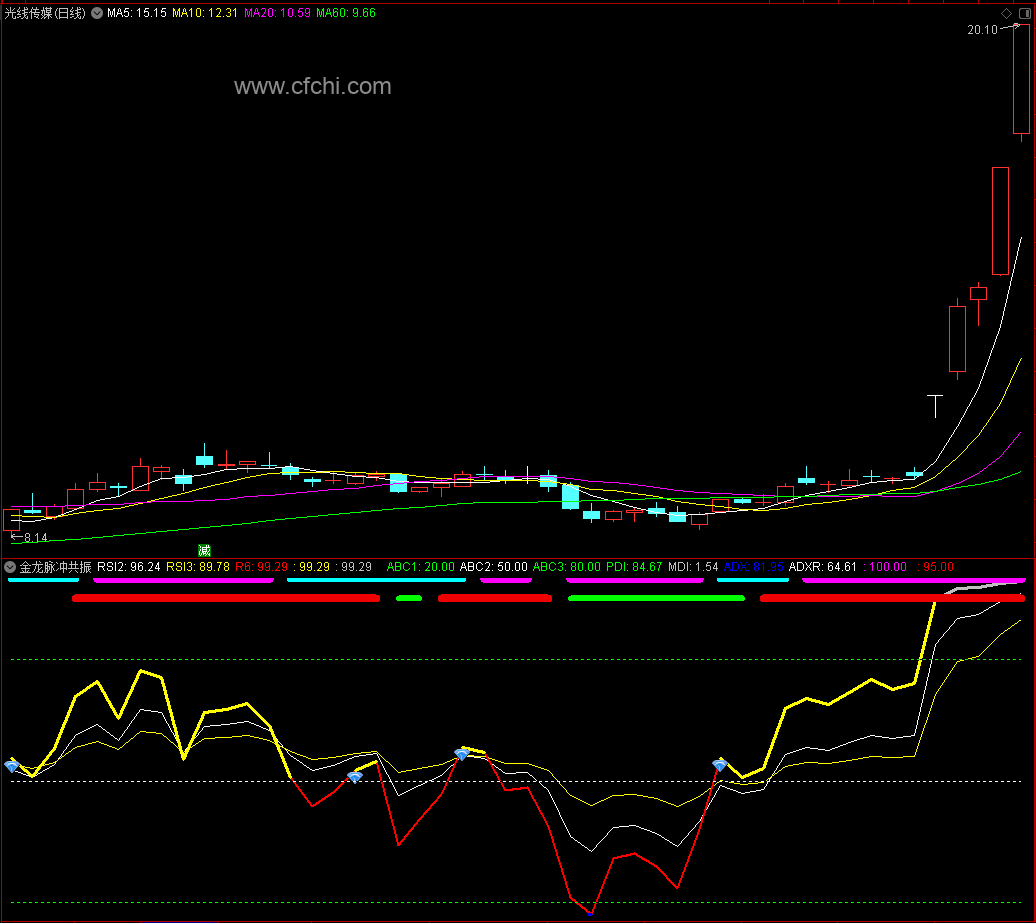Click the red :95.00 value

click(x=936, y=567)
